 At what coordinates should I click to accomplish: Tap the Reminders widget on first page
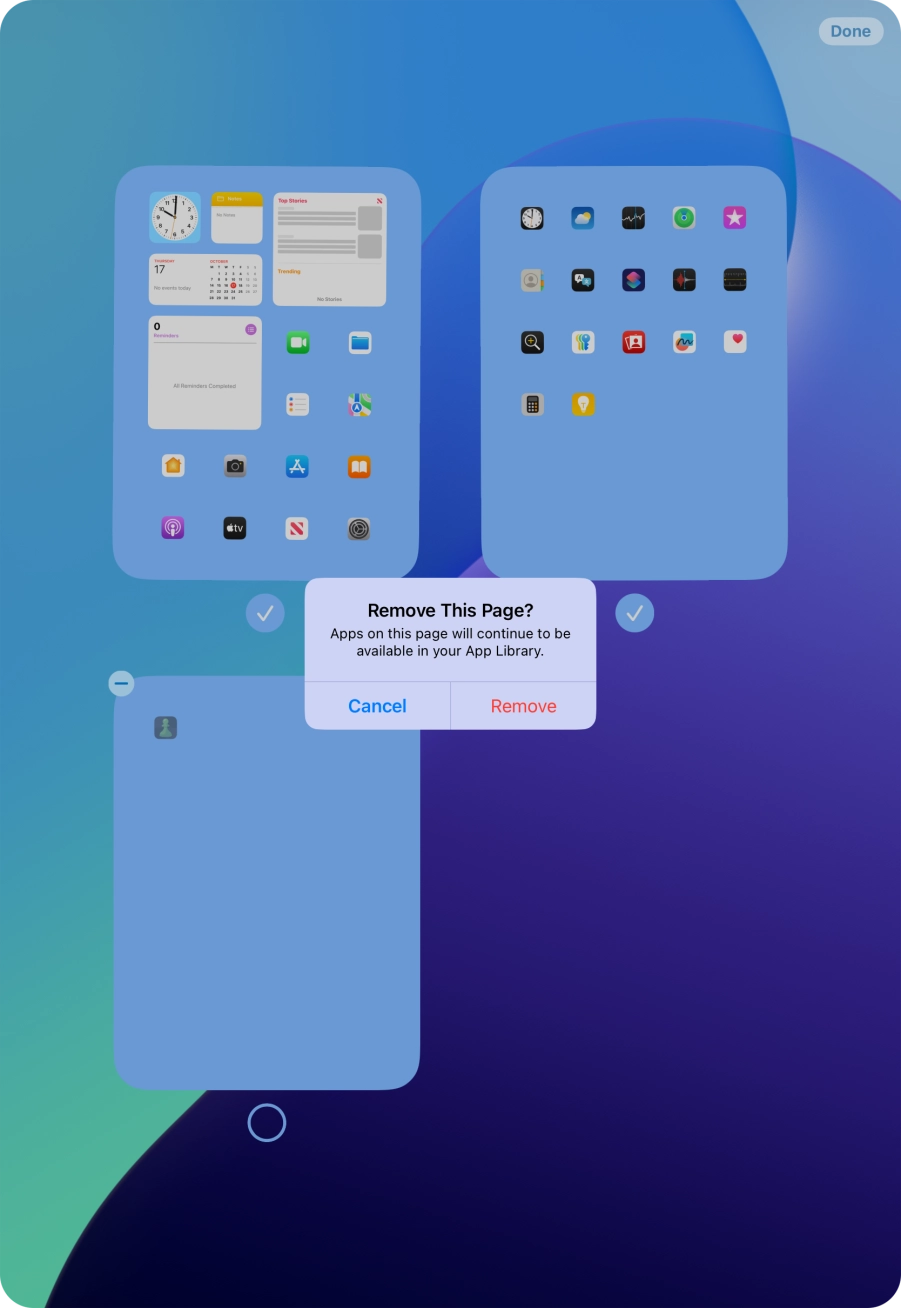[205, 373]
